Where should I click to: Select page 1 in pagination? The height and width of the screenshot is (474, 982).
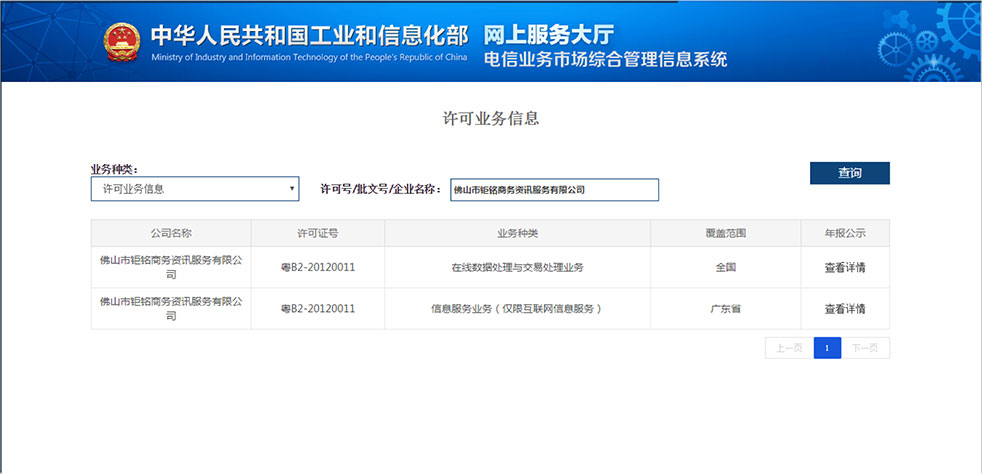pos(827,348)
